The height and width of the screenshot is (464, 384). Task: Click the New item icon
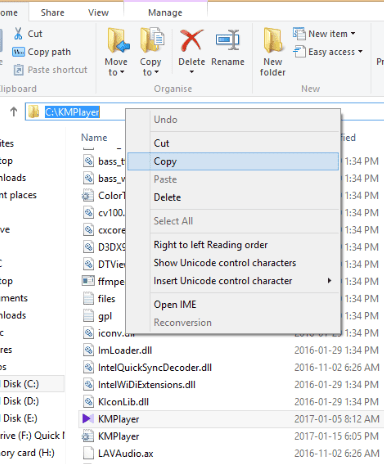(x=299, y=33)
